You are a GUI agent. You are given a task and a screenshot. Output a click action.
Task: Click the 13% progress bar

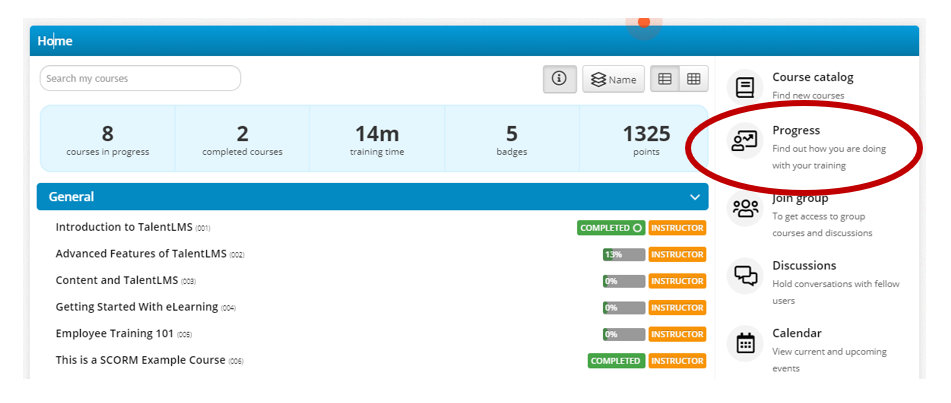(624, 255)
